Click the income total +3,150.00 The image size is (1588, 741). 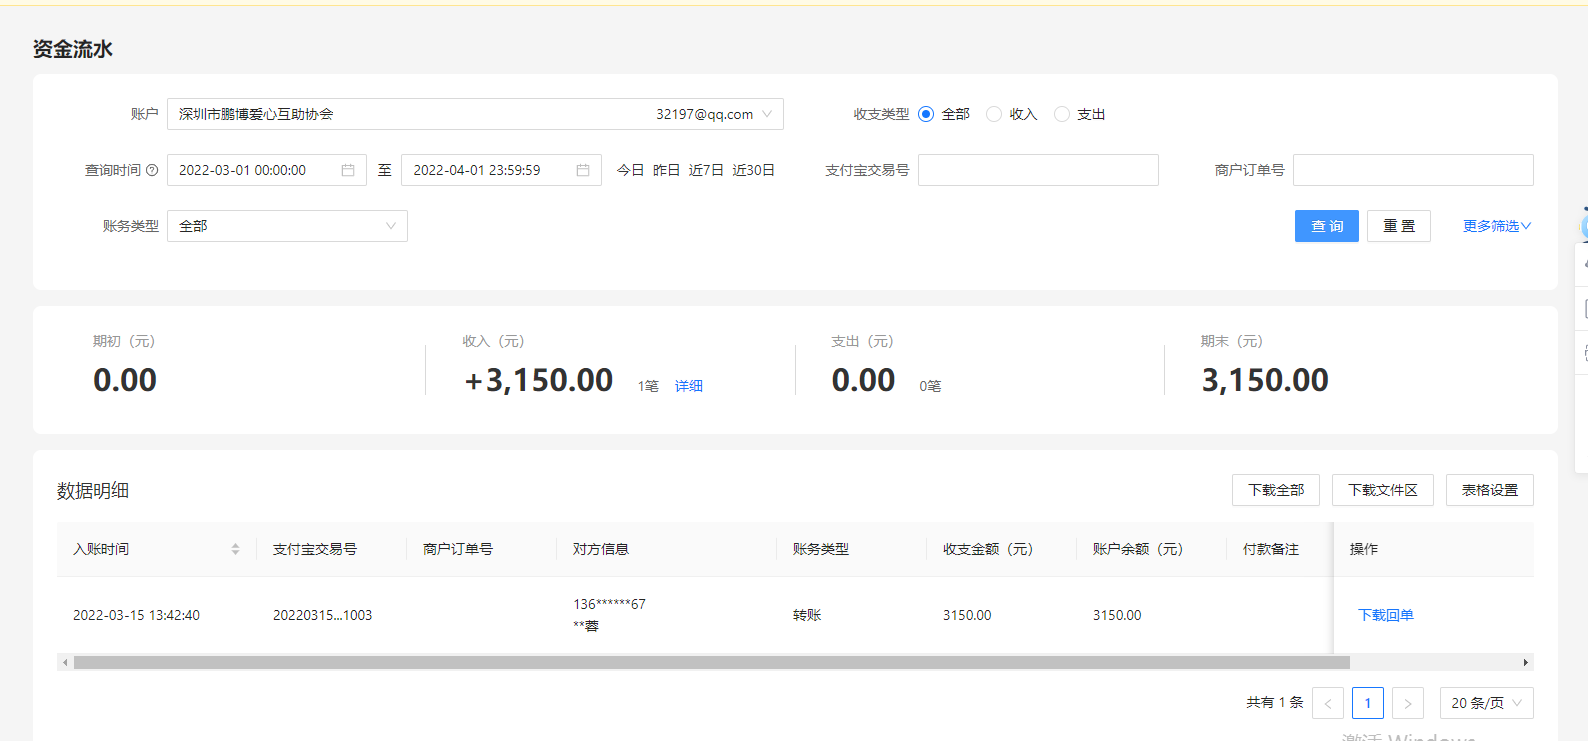point(539,380)
